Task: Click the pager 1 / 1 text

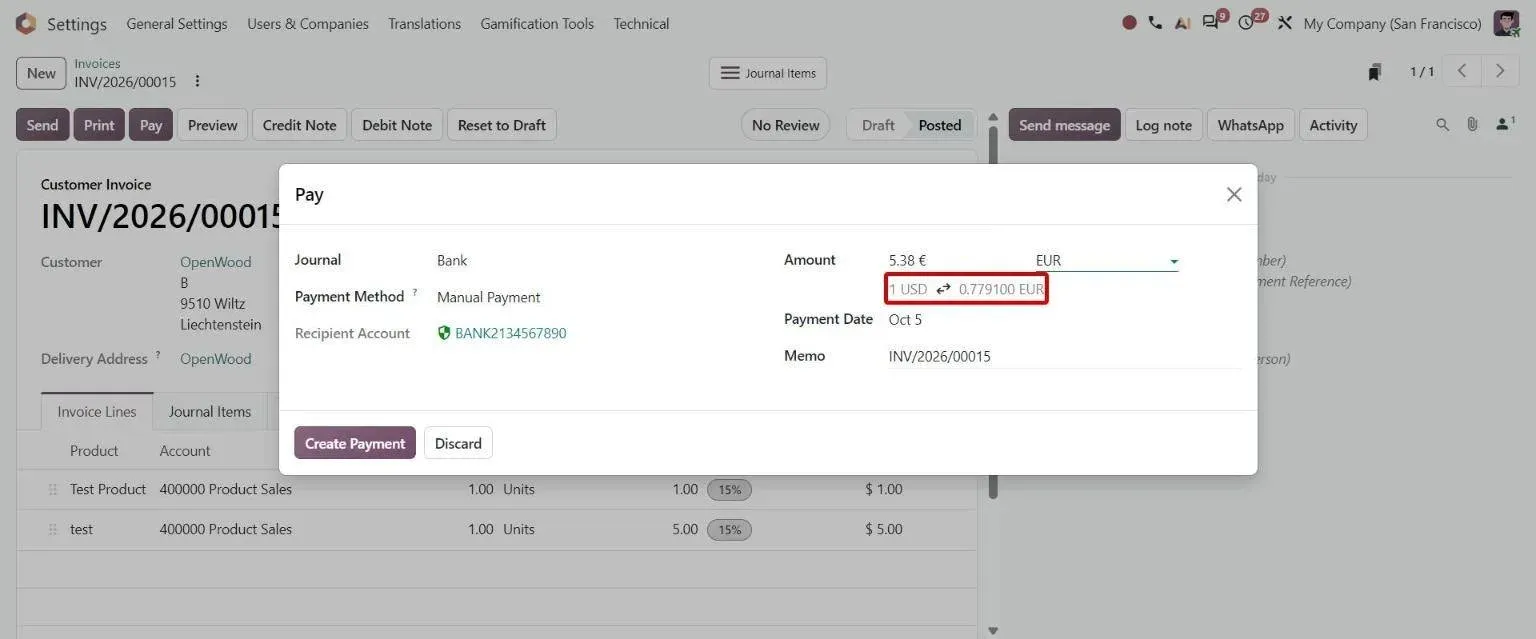Action: click(x=1422, y=72)
